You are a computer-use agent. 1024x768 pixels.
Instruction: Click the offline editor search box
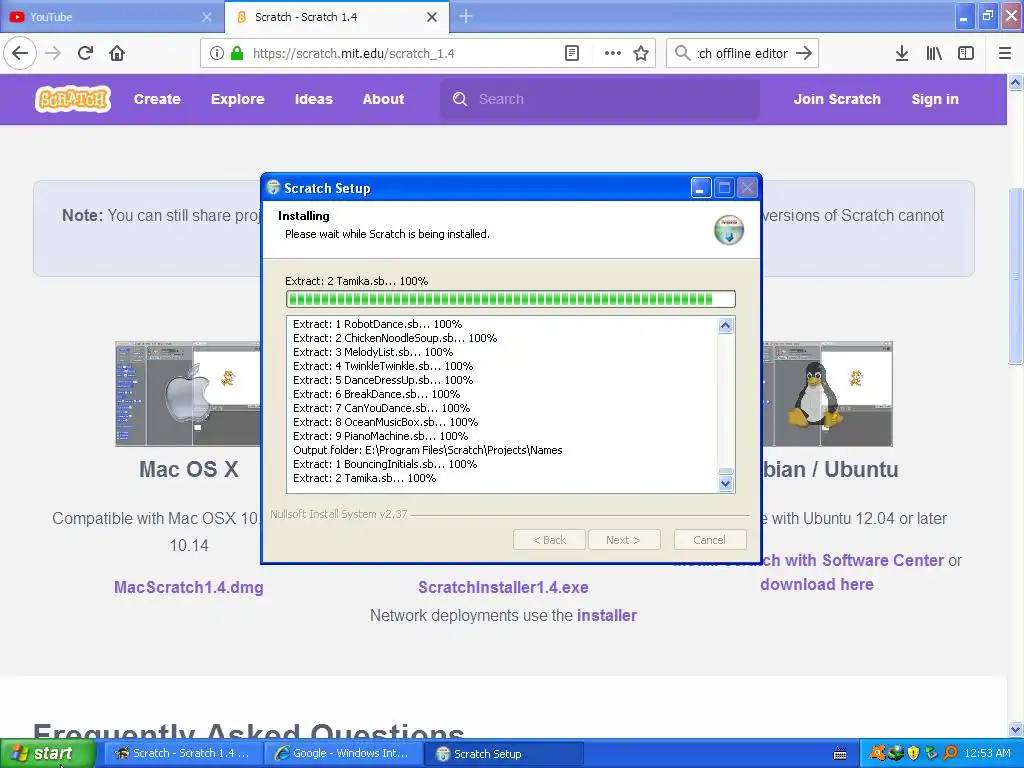pos(743,54)
